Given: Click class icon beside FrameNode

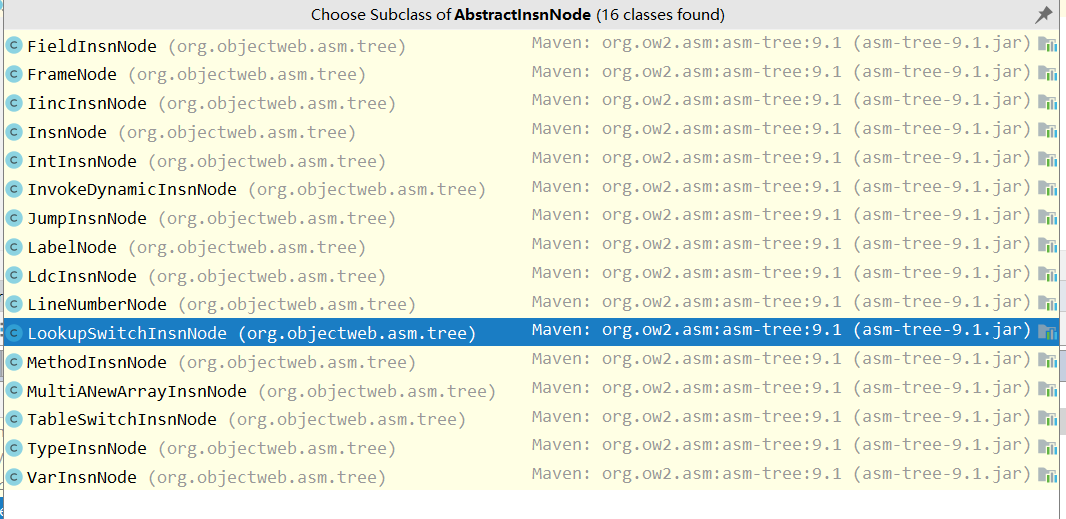Looking at the screenshot, I should point(14,74).
